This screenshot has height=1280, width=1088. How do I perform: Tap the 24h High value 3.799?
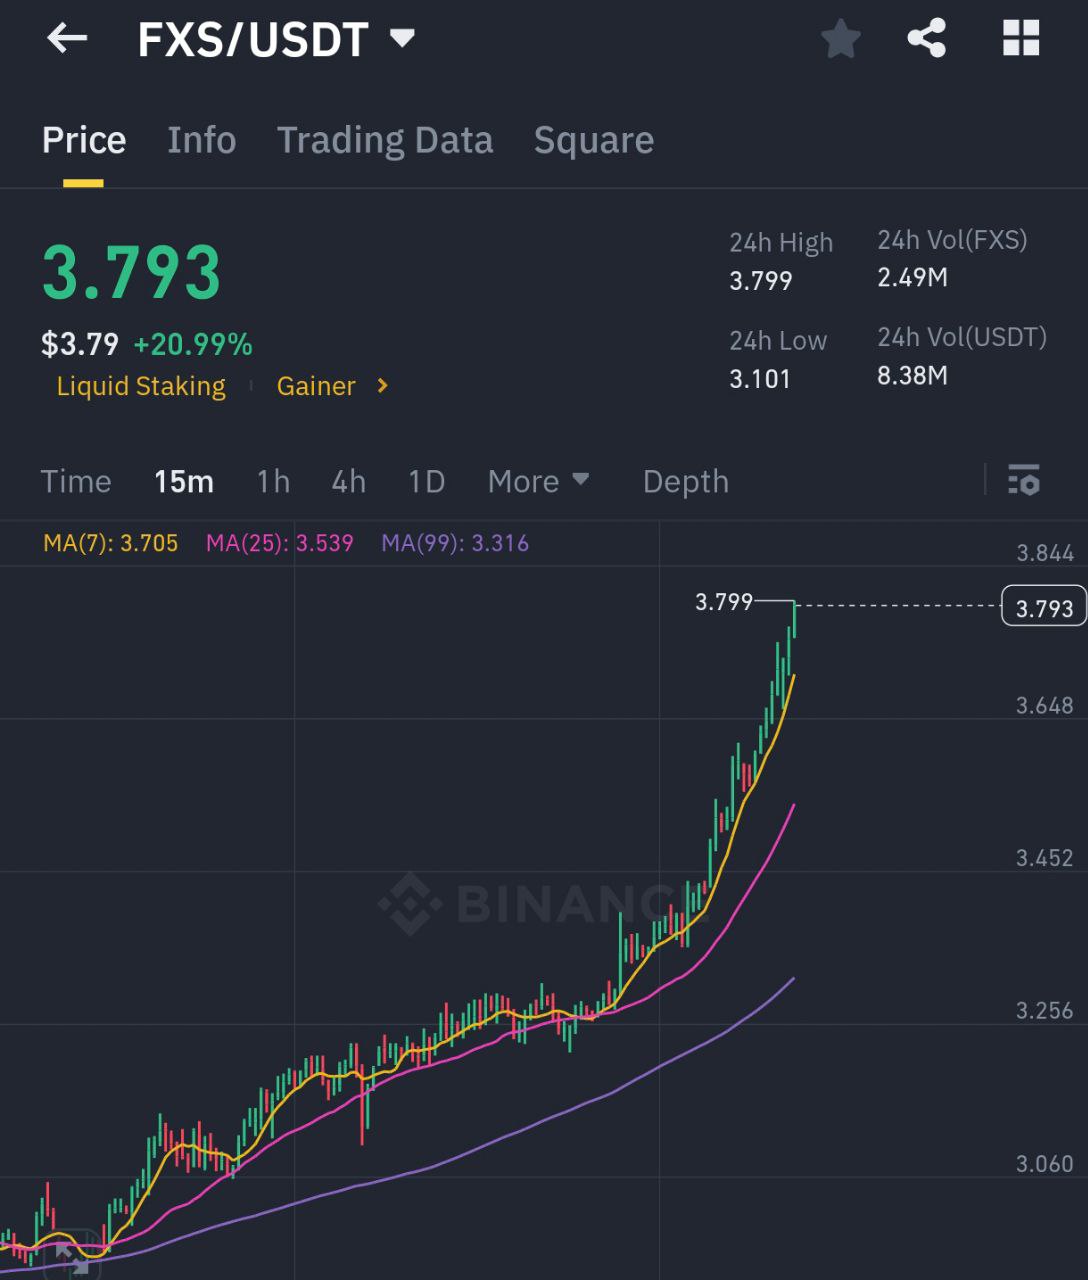tap(761, 281)
